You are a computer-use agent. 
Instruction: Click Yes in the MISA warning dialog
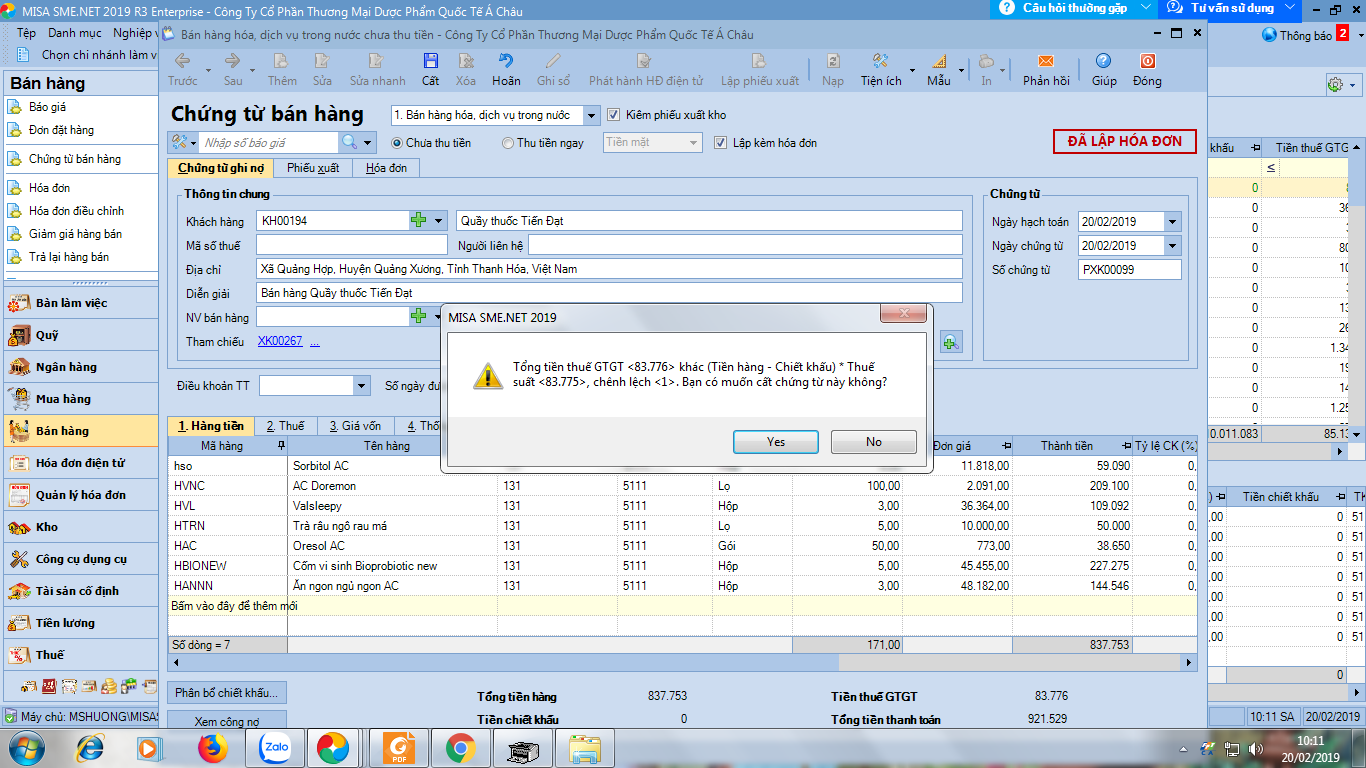(775, 442)
